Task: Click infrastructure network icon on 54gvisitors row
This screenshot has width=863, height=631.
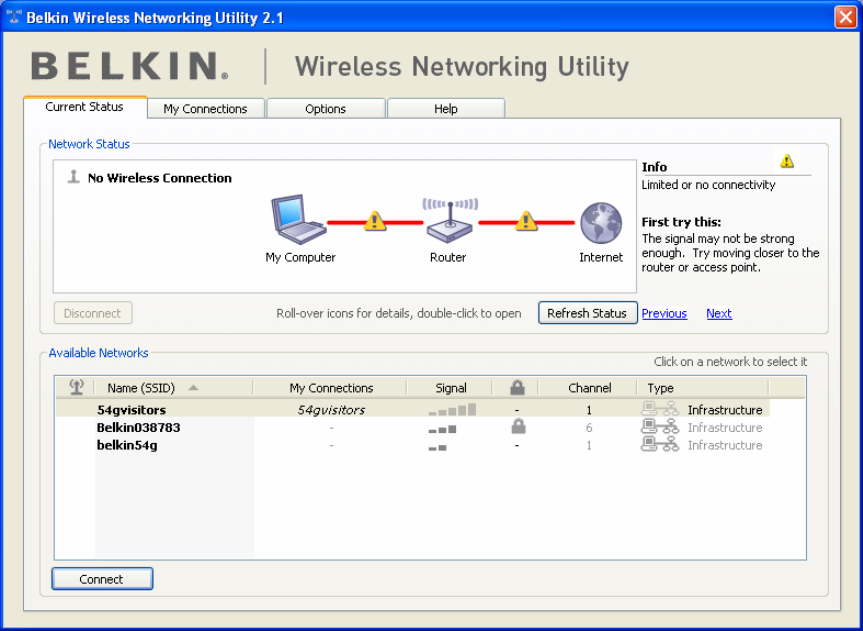Action: tap(660, 409)
